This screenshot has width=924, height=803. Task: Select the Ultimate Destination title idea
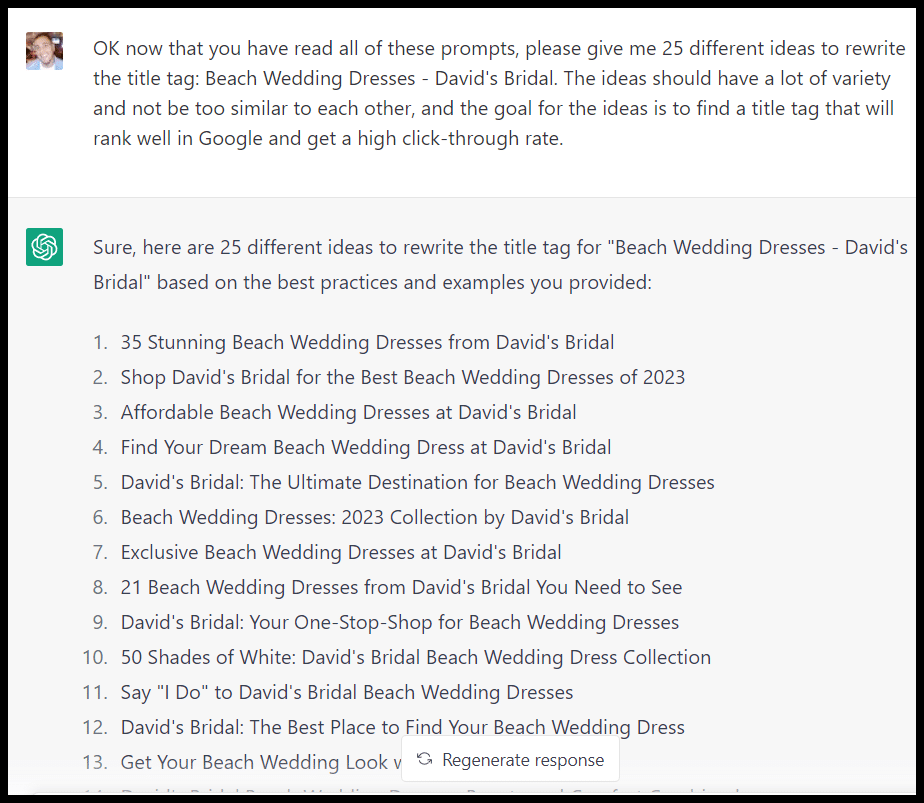pos(417,482)
